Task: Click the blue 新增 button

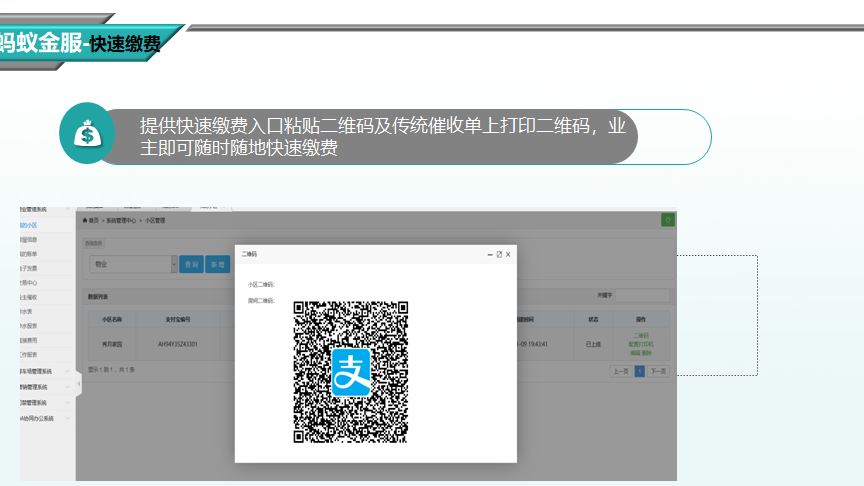Action: [x=217, y=264]
